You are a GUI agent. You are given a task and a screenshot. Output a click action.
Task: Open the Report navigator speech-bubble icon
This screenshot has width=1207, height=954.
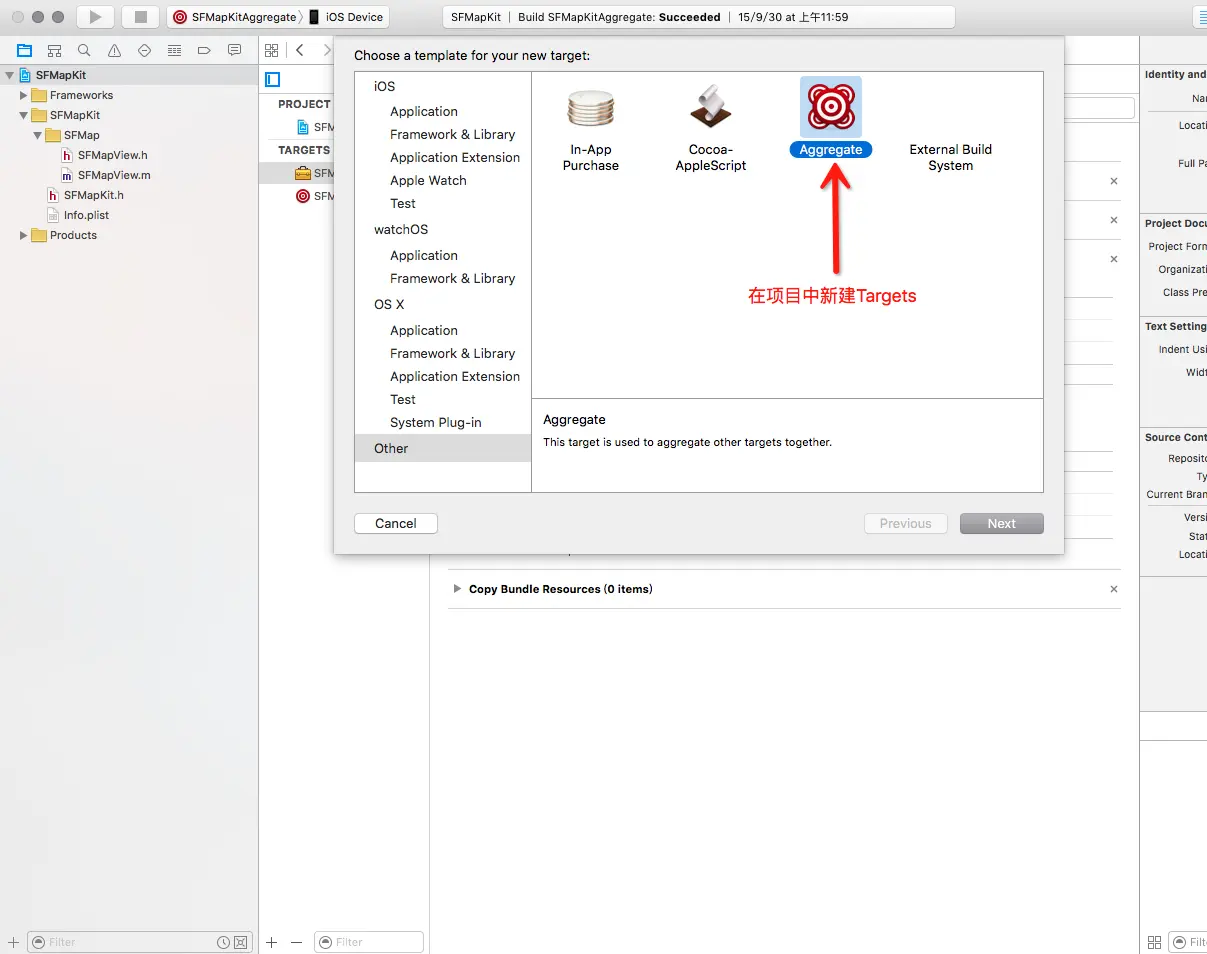234,50
